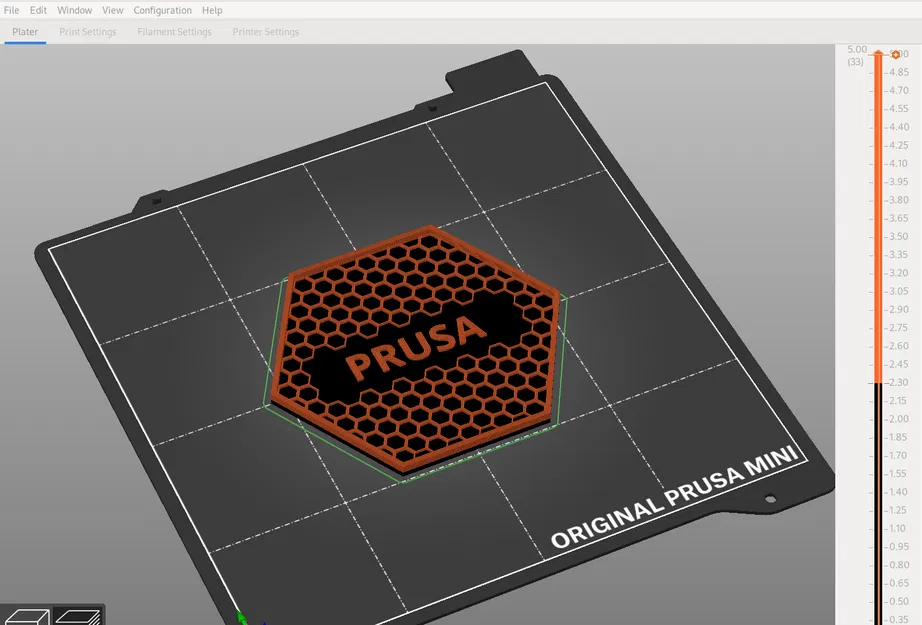Click the 3.20 height tick label
This screenshot has width=922, height=625.
point(898,273)
